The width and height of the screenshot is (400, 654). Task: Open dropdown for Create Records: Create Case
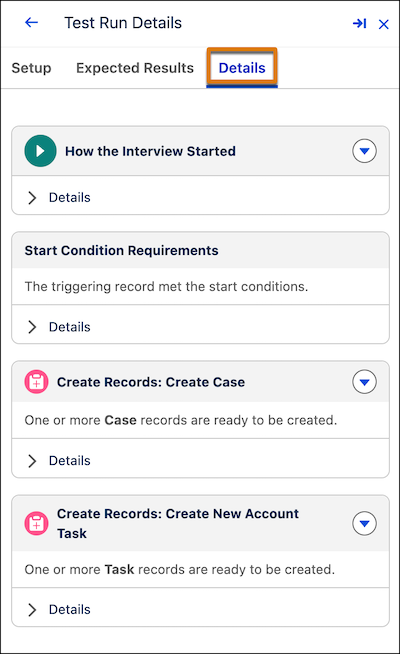364,382
